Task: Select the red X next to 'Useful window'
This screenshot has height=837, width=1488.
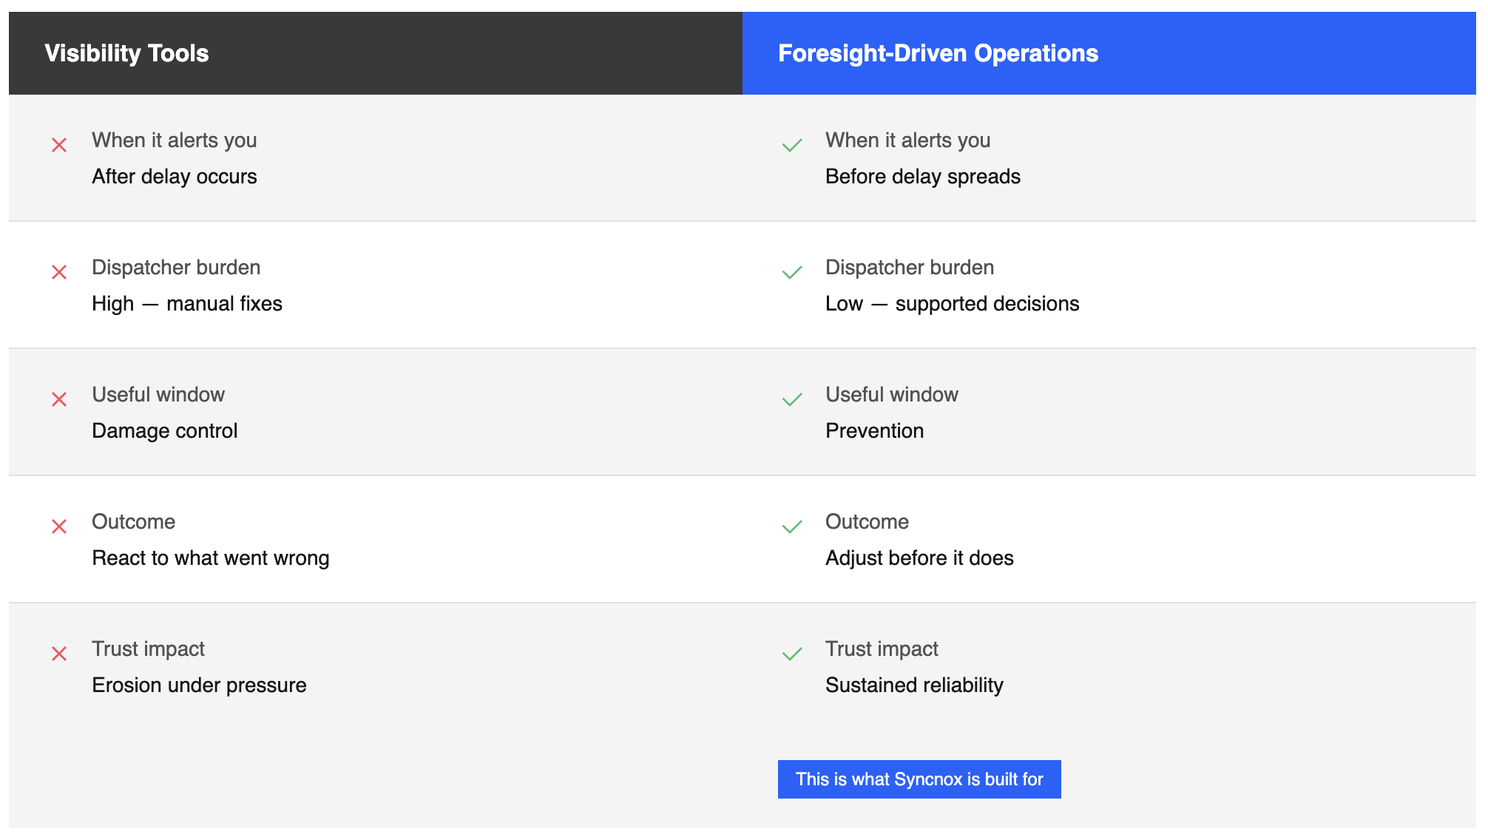Action: [59, 398]
